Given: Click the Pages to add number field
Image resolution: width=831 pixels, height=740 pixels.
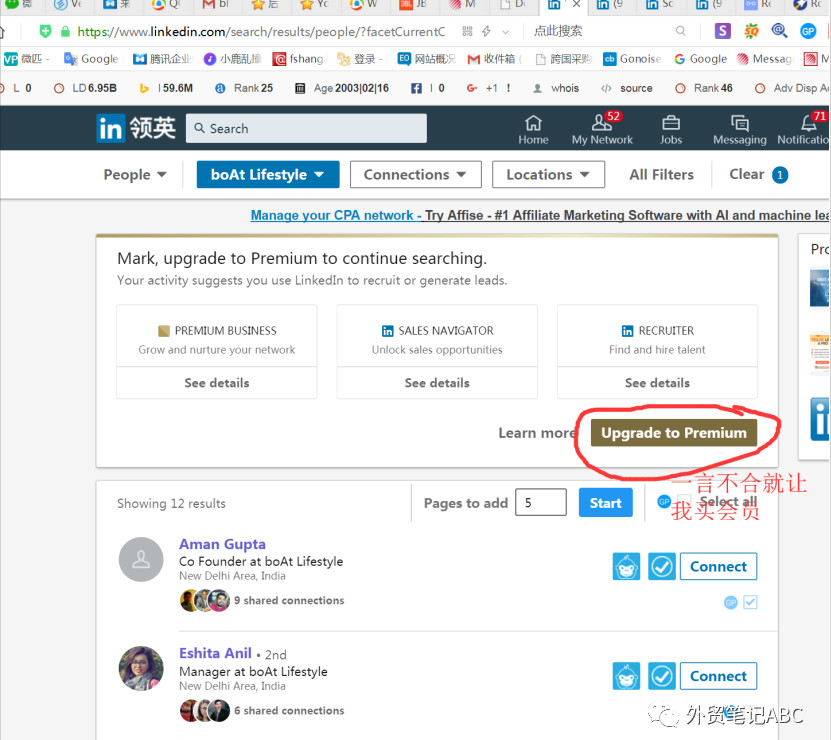Looking at the screenshot, I should (541, 503).
